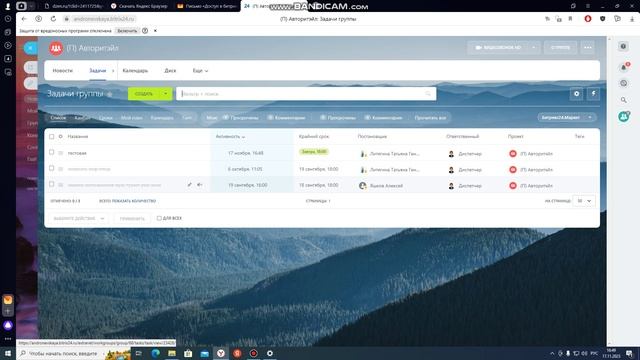Reload the page in the browser
Screen dimensions: 640x360
pos(53,19)
